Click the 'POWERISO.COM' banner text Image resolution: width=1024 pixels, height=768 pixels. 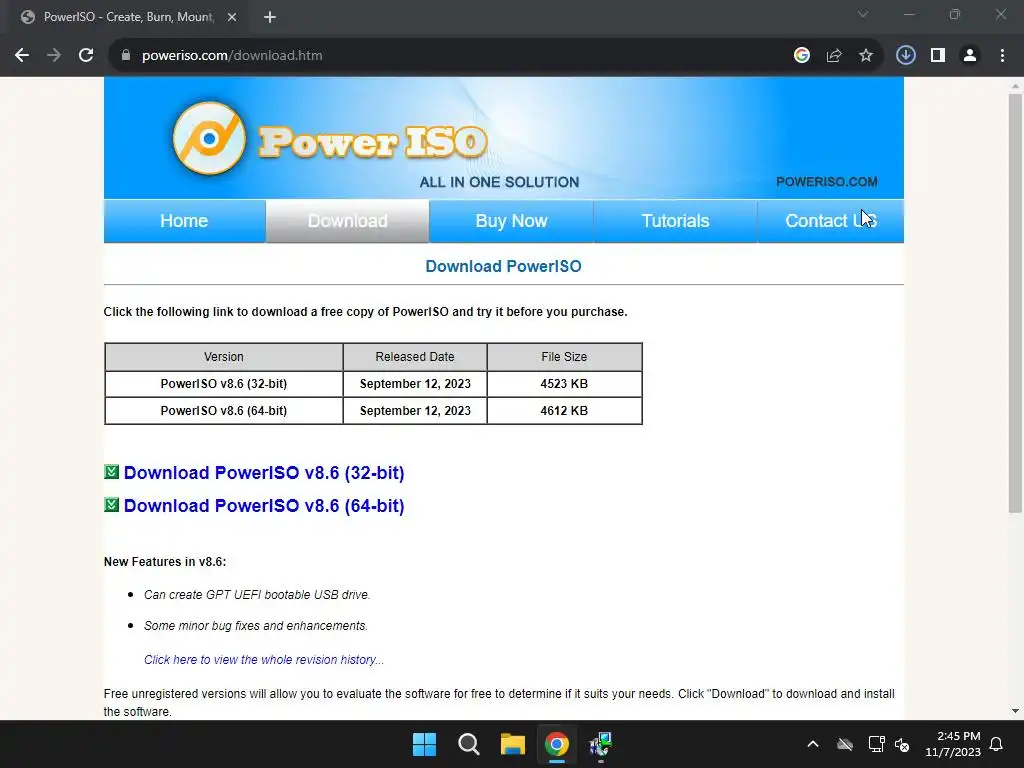(827, 182)
